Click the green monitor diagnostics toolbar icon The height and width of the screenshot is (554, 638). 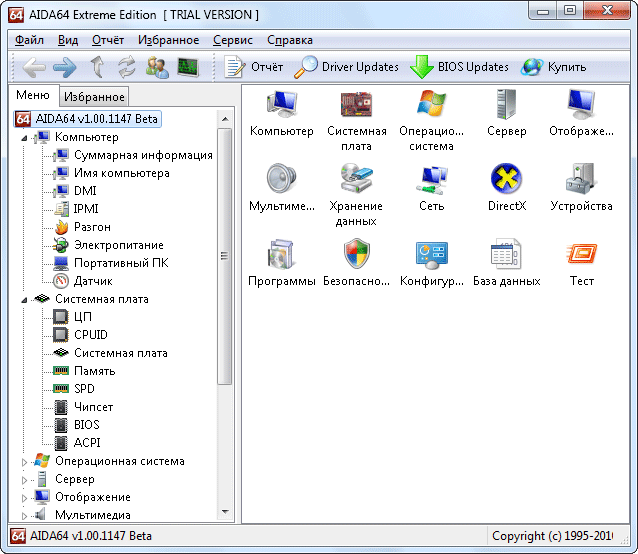pos(188,67)
